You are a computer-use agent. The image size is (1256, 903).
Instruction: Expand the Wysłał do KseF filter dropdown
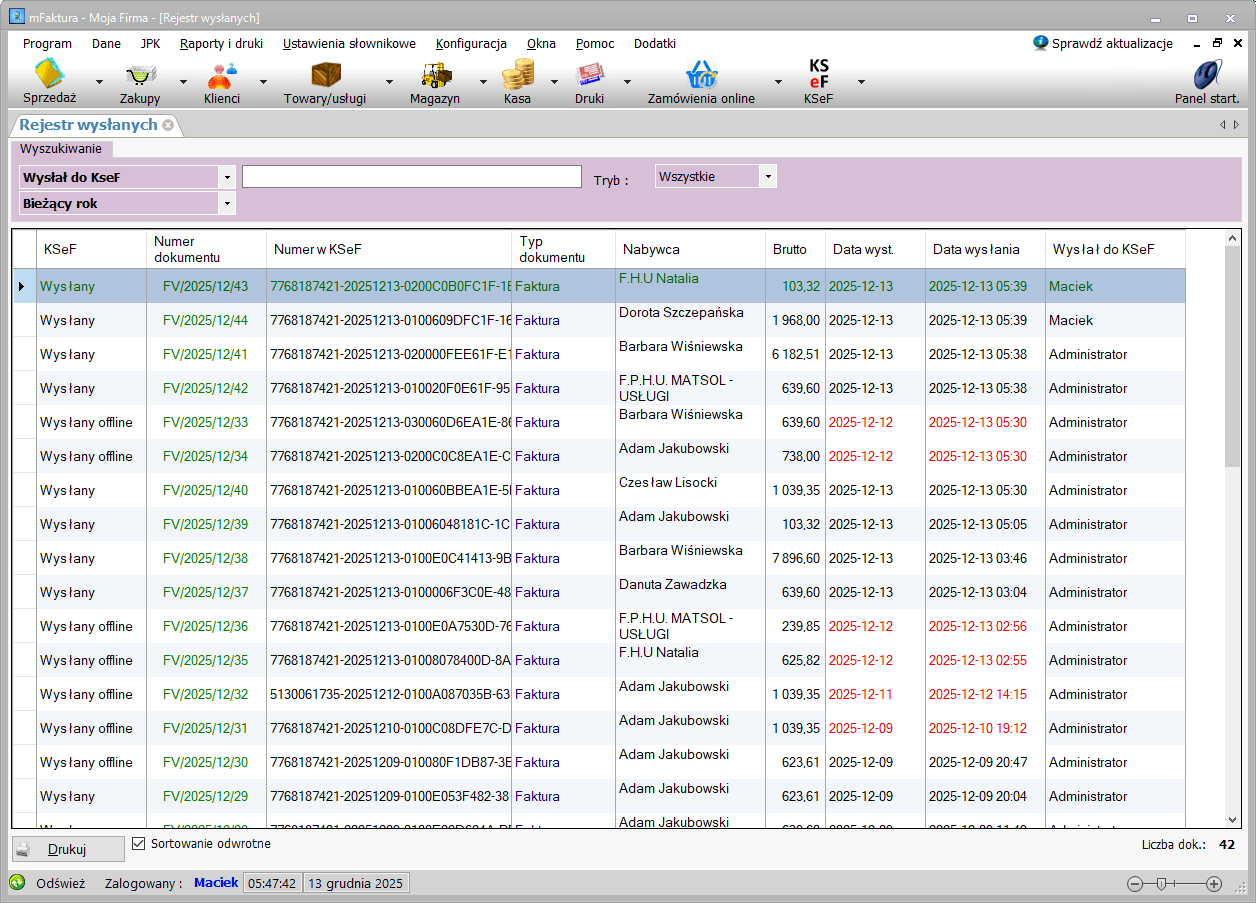[x=228, y=178]
